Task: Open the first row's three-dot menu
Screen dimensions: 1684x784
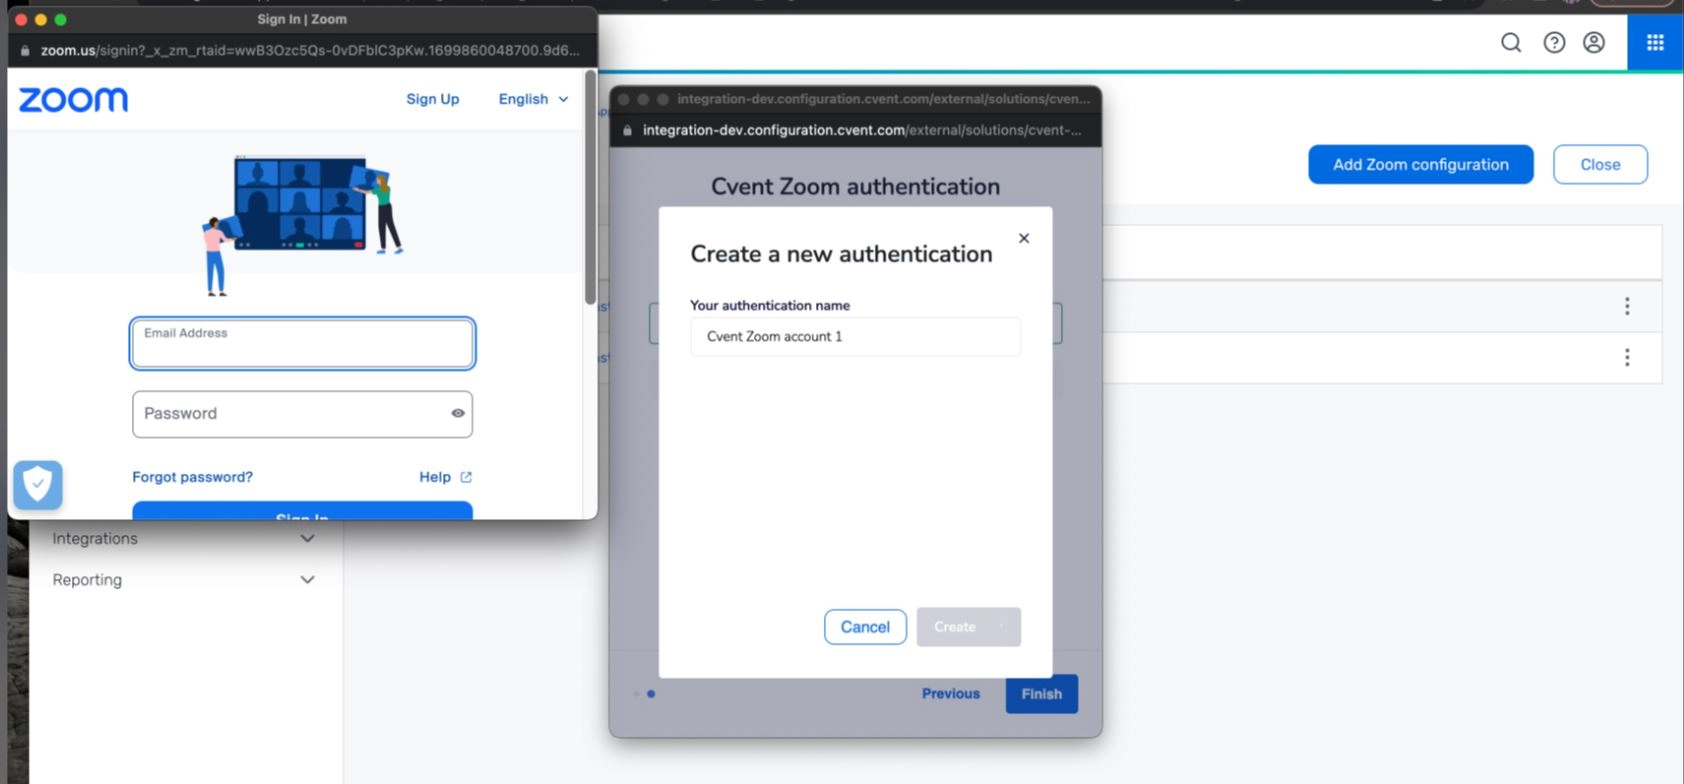Action: point(1627,306)
